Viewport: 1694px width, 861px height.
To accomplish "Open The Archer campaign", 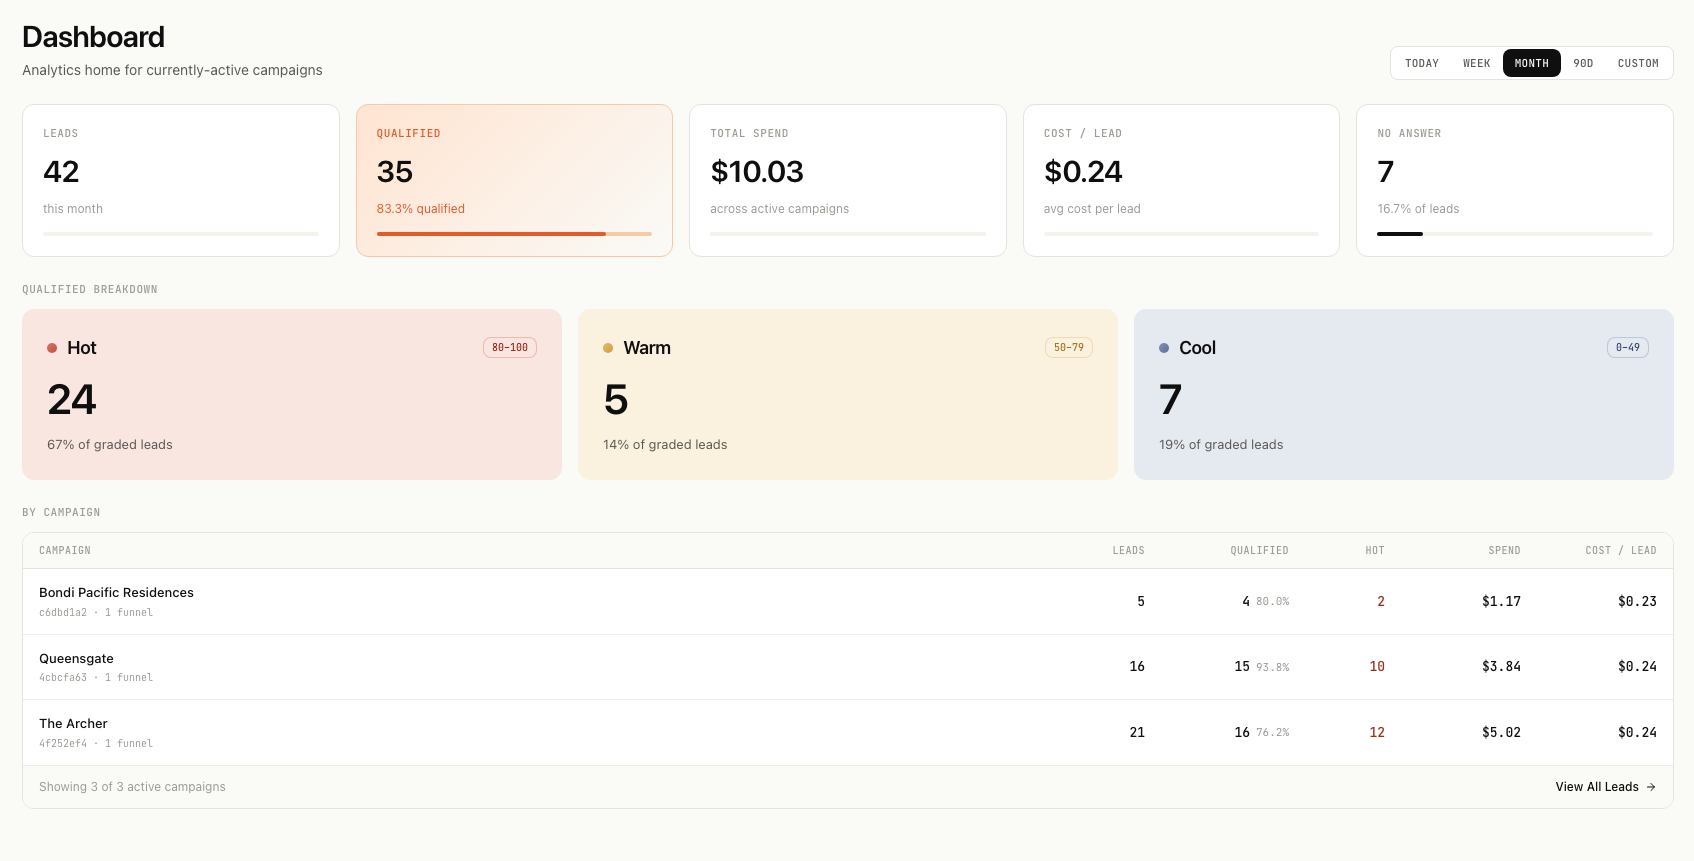I will click(73, 724).
